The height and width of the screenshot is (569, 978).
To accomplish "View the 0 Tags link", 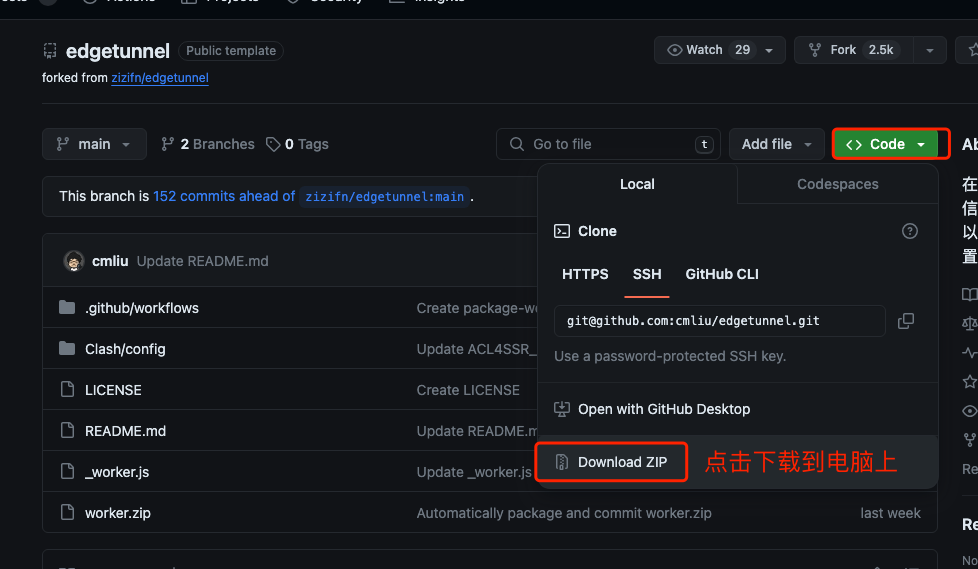I will [298, 144].
